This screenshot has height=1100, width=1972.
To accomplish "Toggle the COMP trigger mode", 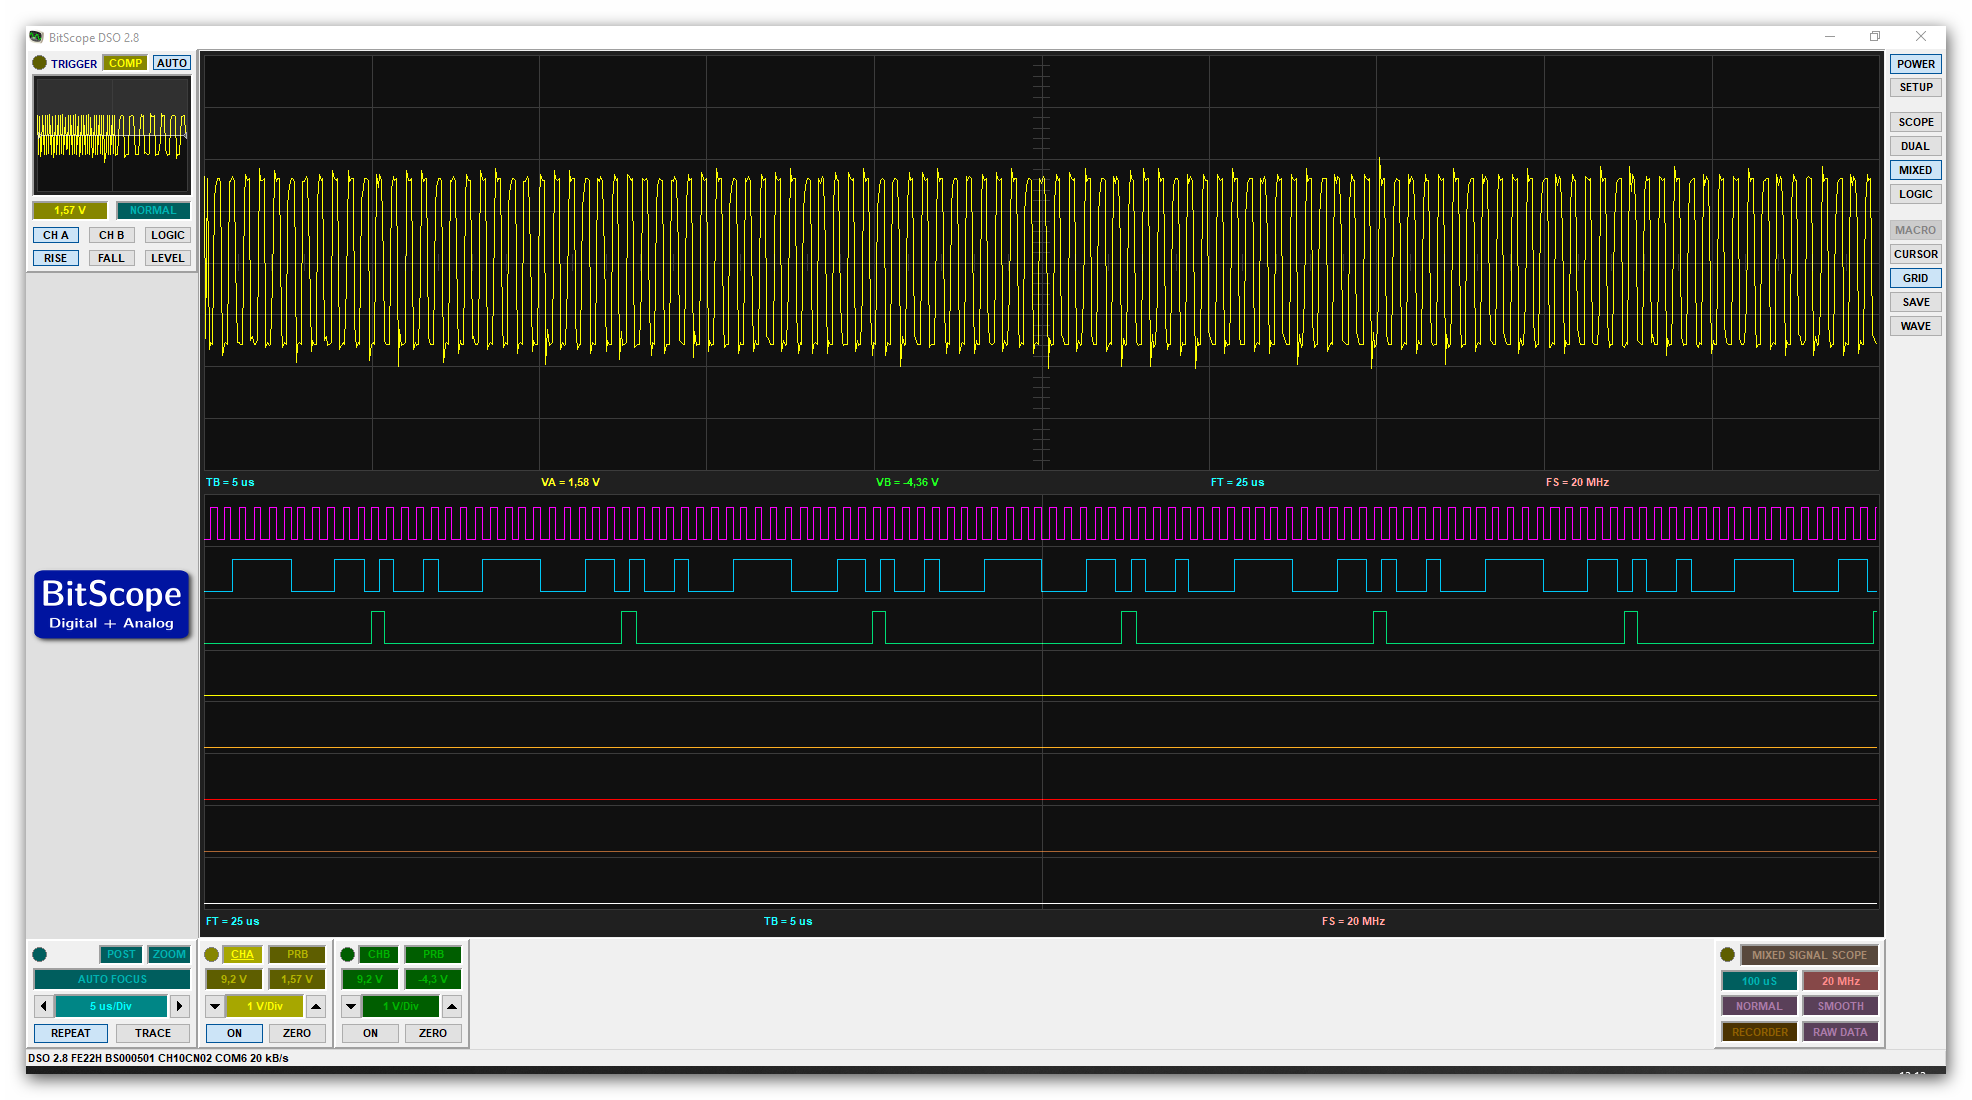I will click(125, 63).
